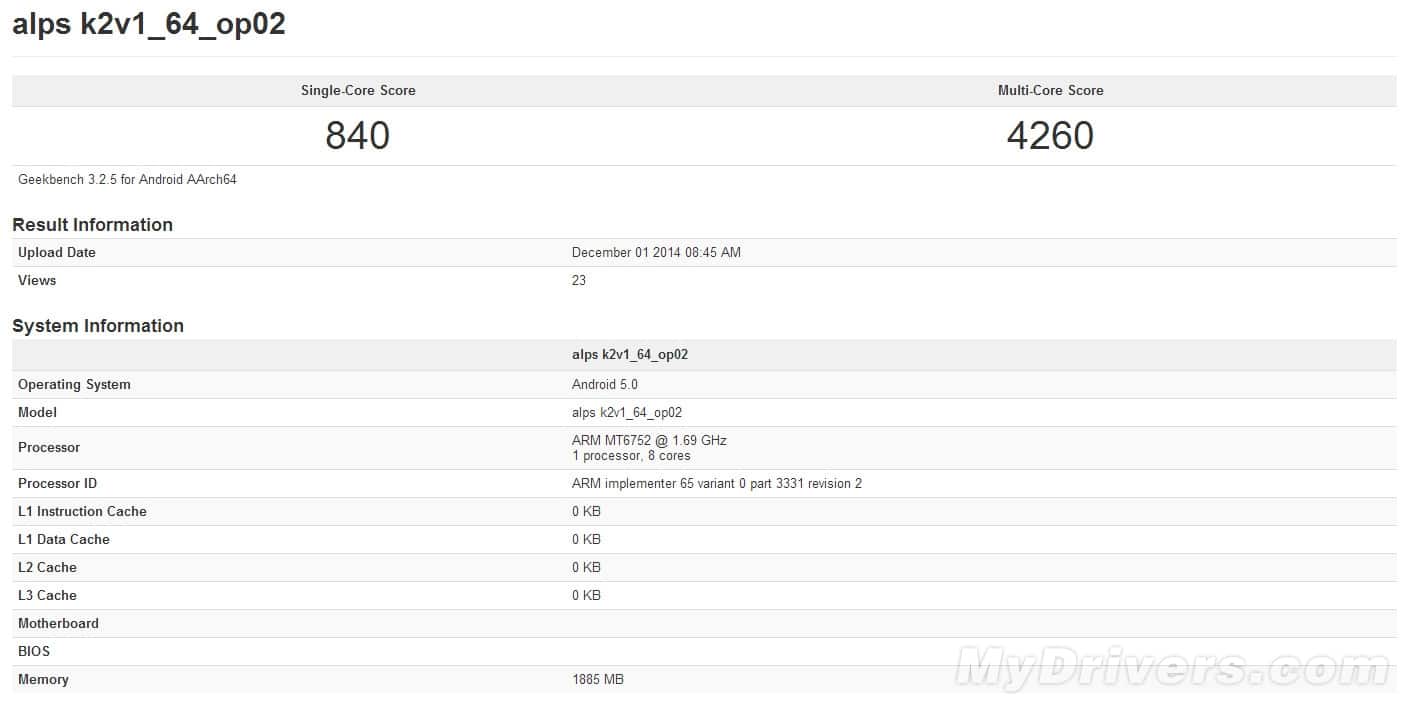Select the Multi-Core Score column header
This screenshot has width=1402, height=705.
(1051, 90)
